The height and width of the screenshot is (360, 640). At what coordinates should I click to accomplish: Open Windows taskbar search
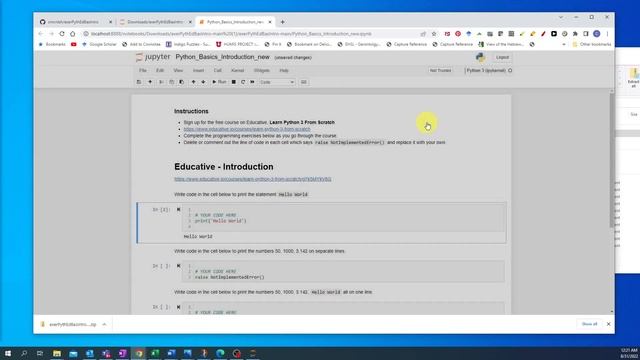(x=24, y=353)
